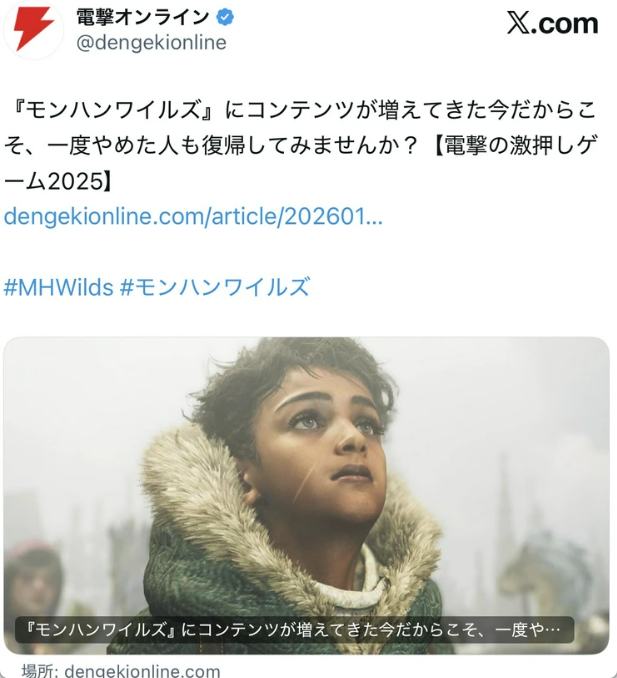Open 場所: dengekionline.com source label
This screenshot has width=617, height=678.
(121, 671)
